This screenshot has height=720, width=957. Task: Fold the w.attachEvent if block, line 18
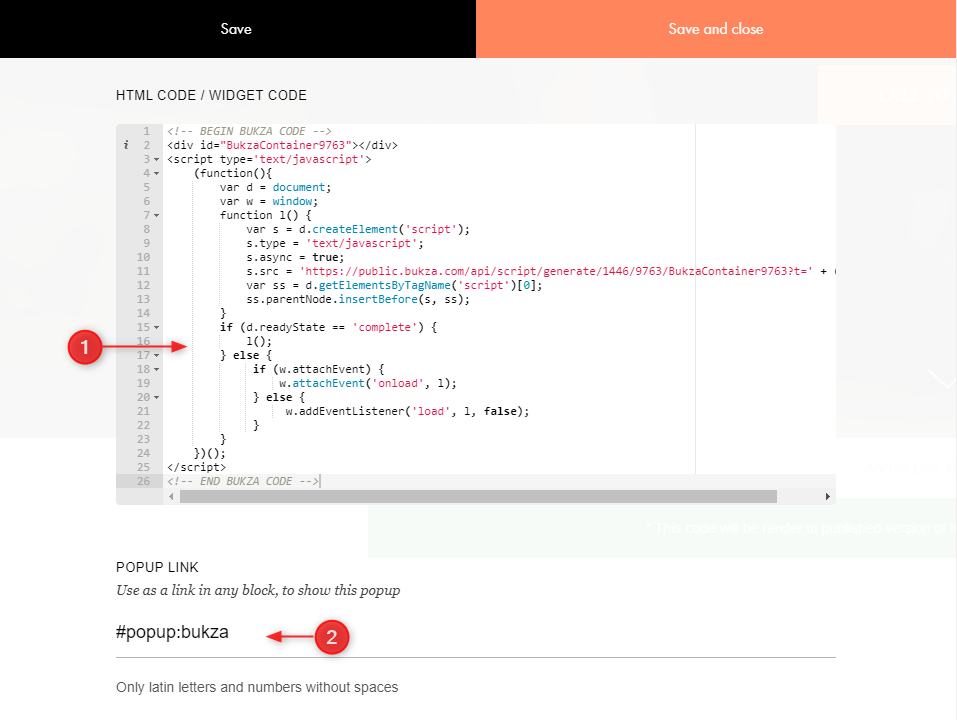[157, 370]
